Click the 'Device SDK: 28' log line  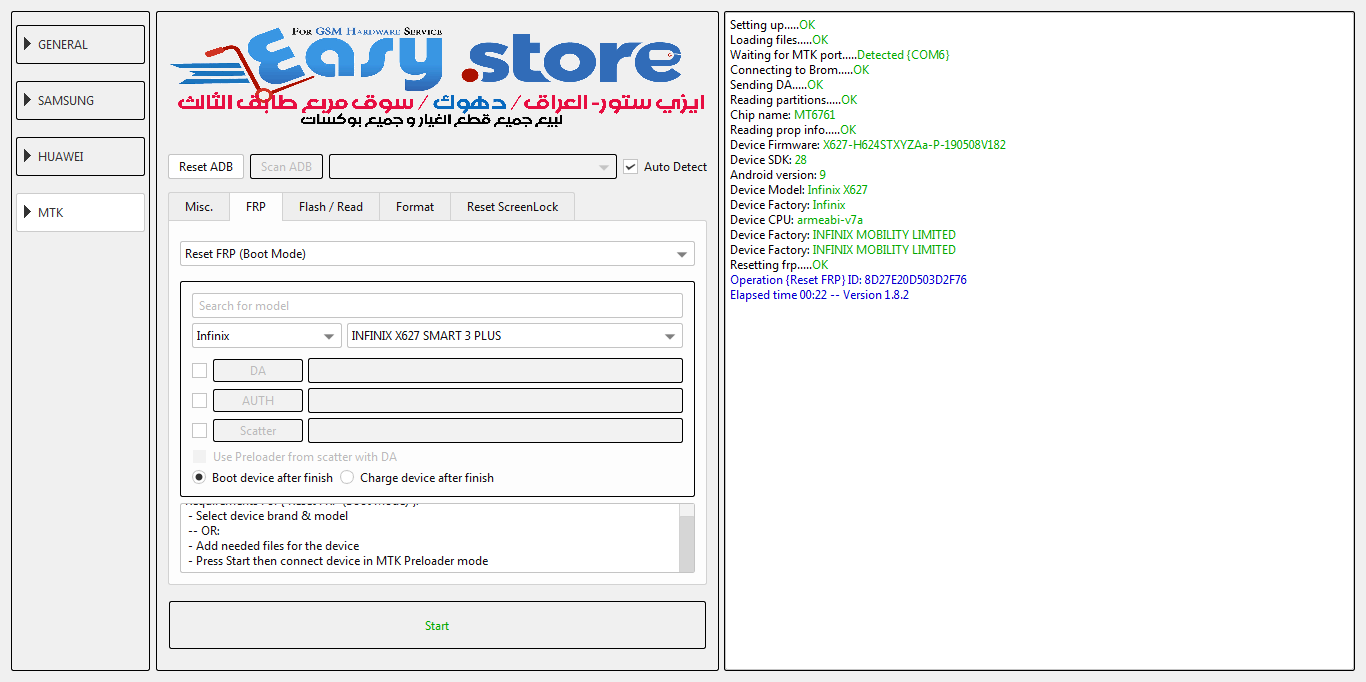(x=768, y=160)
